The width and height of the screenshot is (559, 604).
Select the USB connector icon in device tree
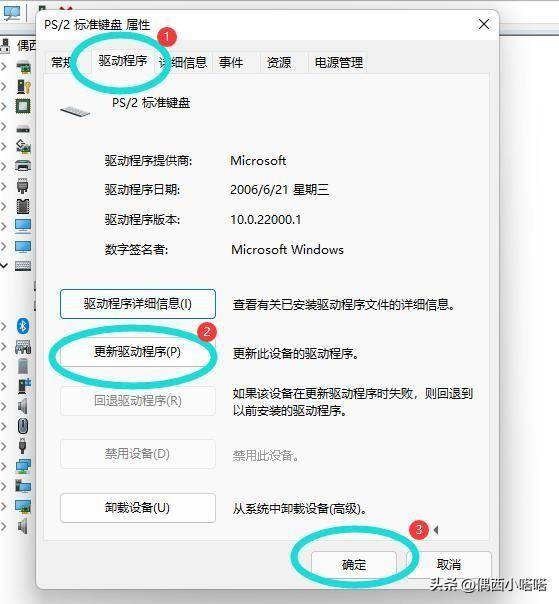[22, 446]
